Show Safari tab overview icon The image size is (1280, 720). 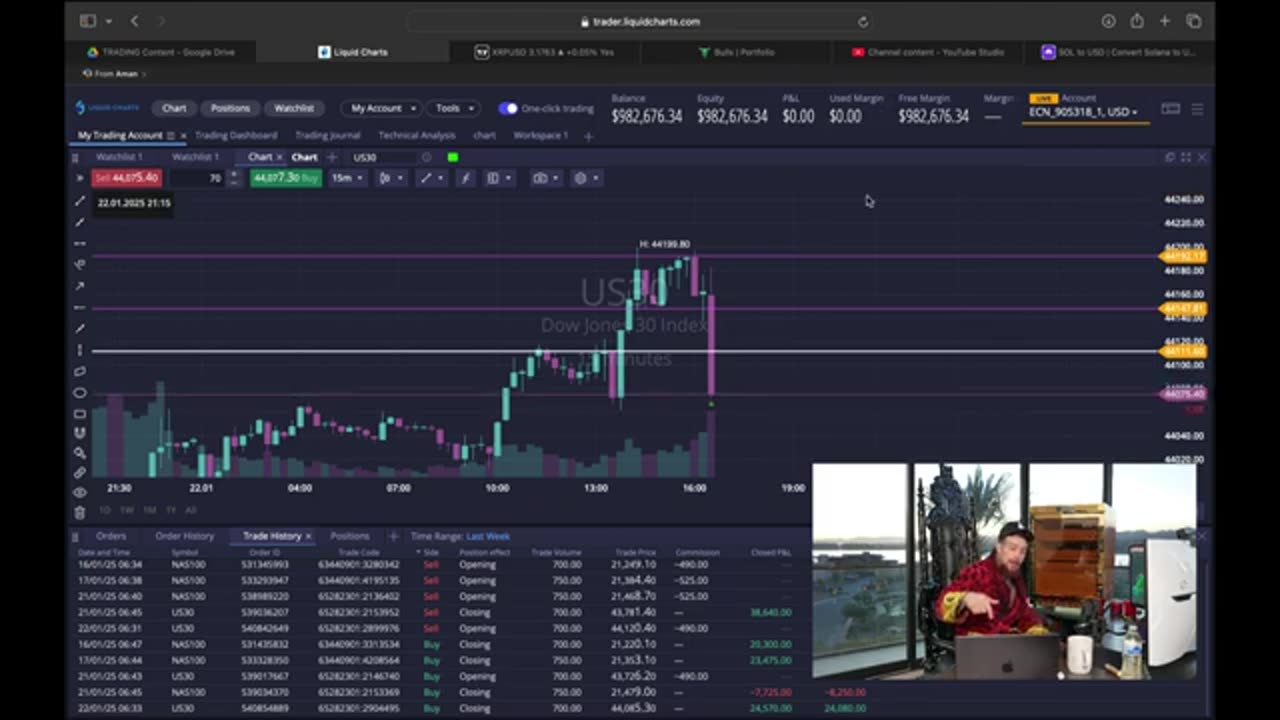[x=1194, y=21]
